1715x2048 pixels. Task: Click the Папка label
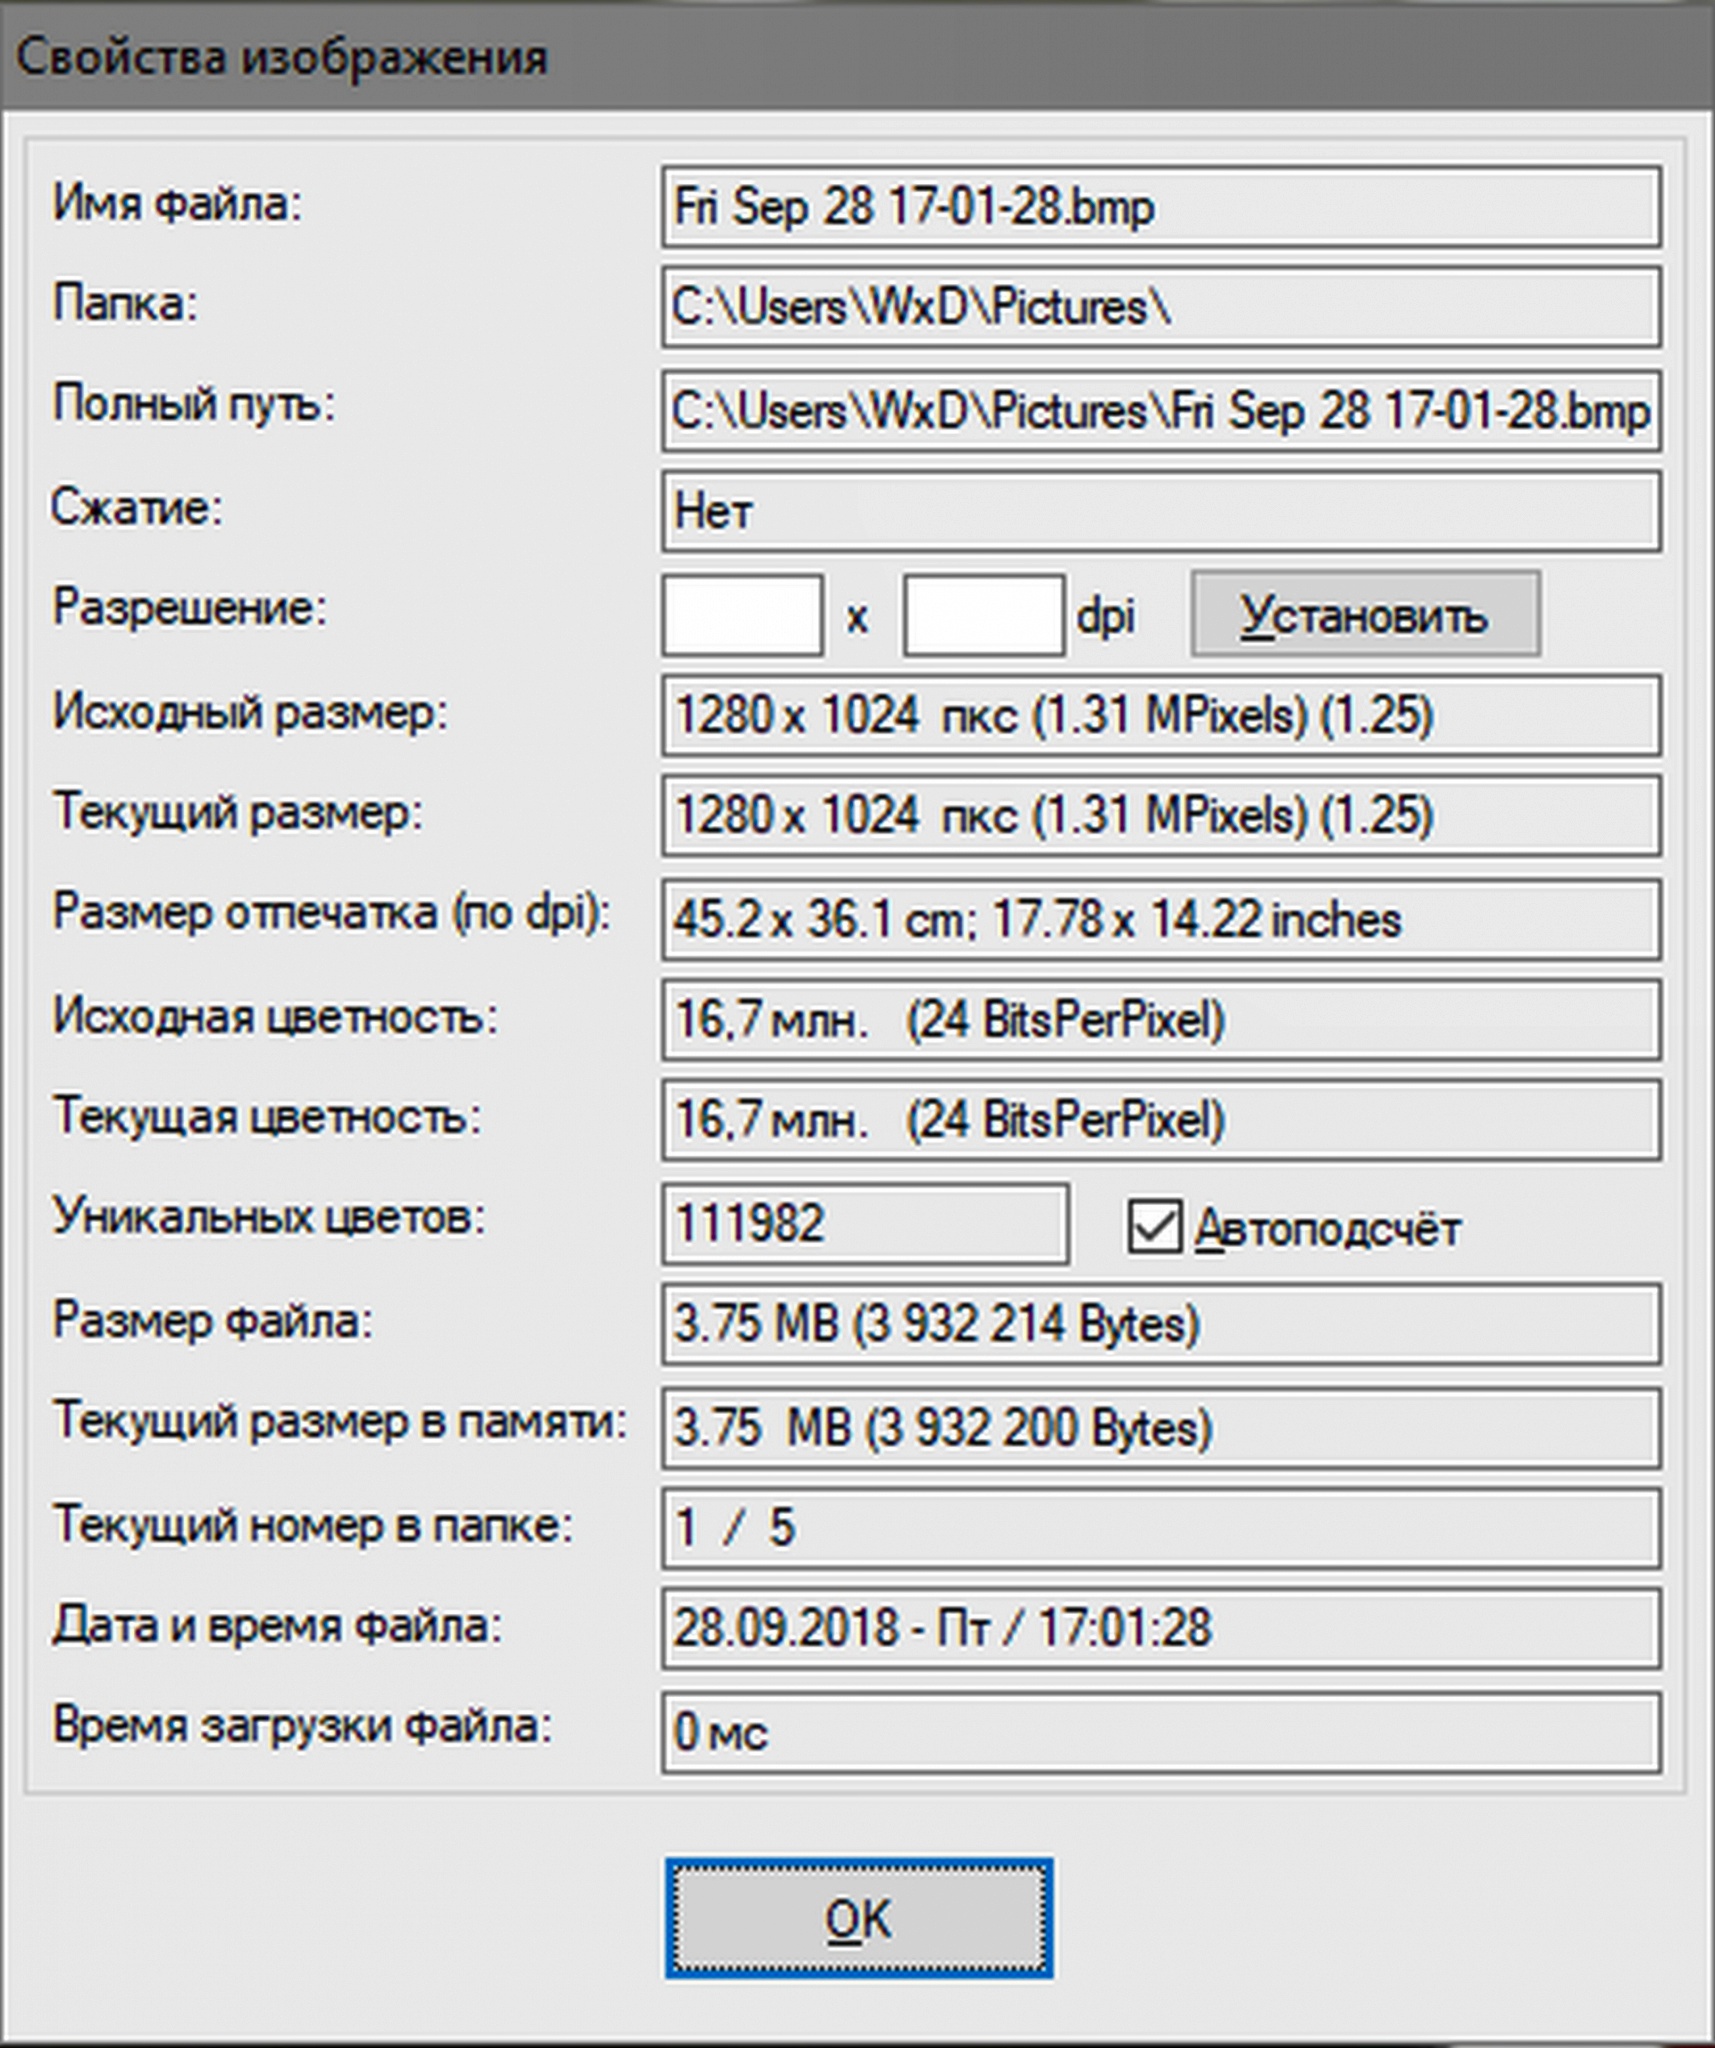coord(125,303)
